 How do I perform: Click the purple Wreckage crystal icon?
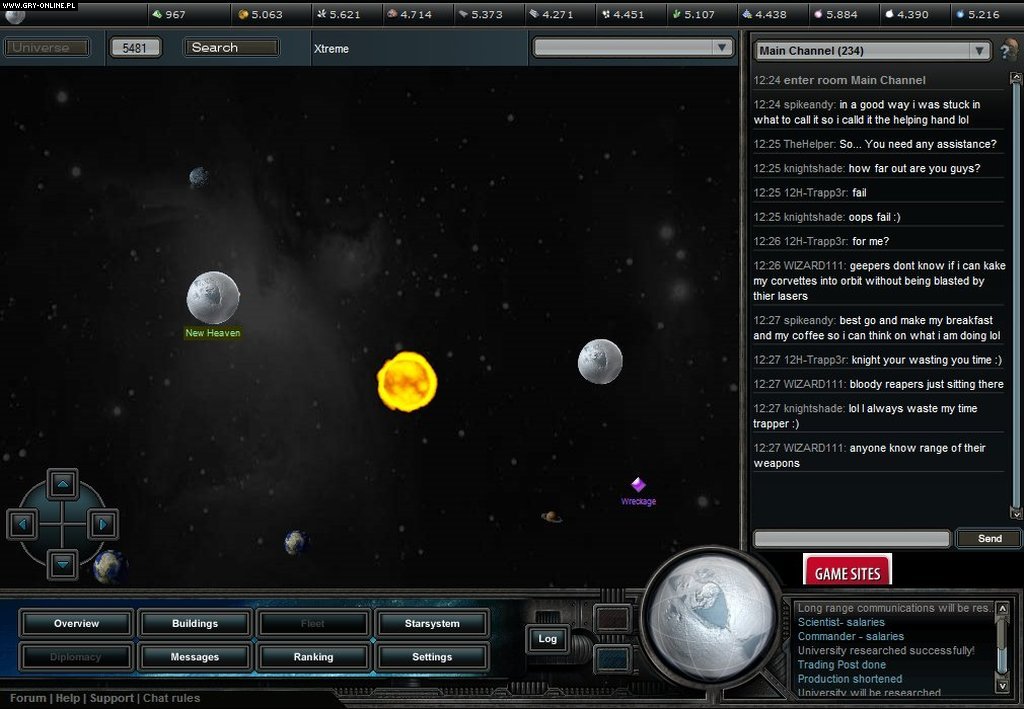638,485
